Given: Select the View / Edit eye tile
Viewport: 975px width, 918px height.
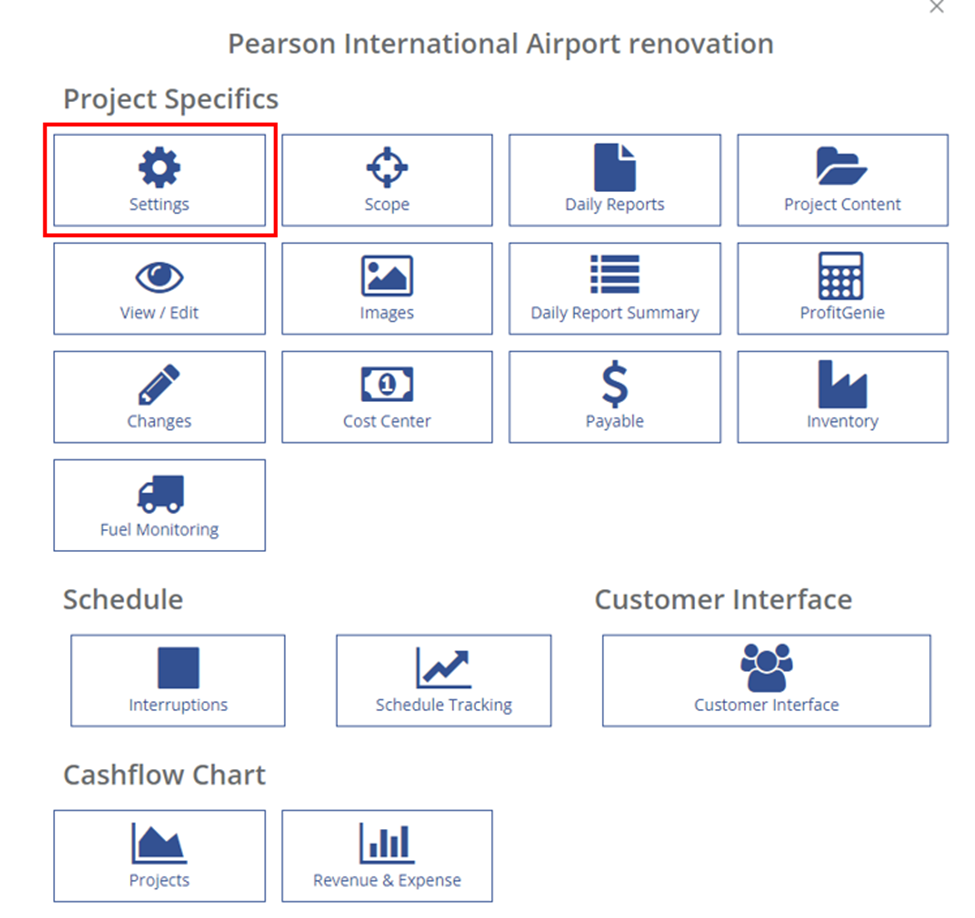Looking at the screenshot, I should 159,289.
